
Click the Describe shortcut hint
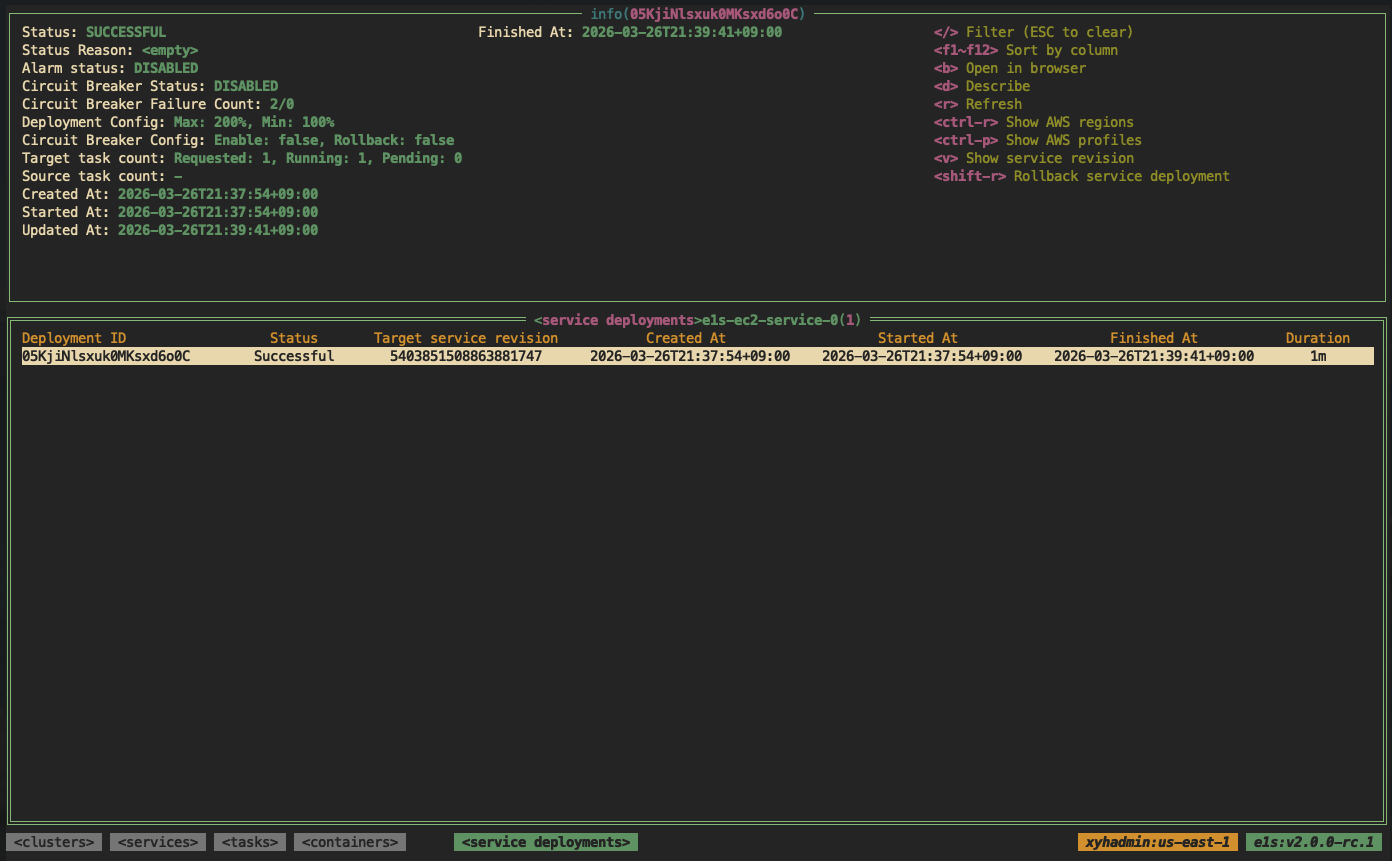[x=982, y=86]
